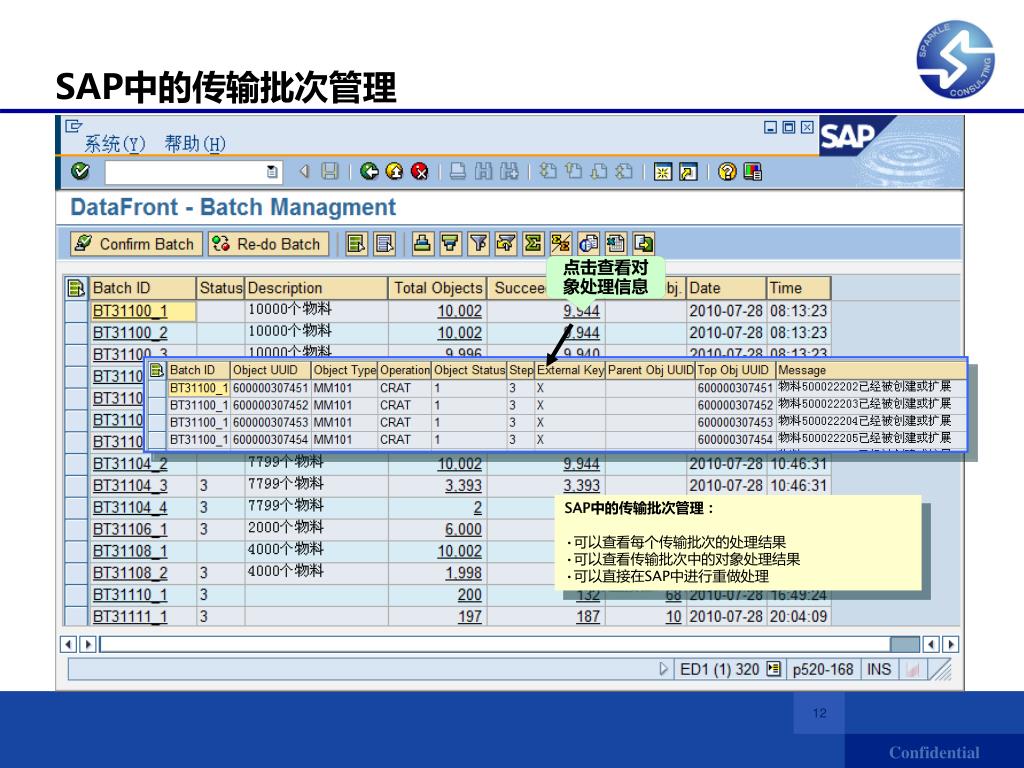Click the p520-168 status bar entry
The image size is (1024, 768).
pos(823,669)
